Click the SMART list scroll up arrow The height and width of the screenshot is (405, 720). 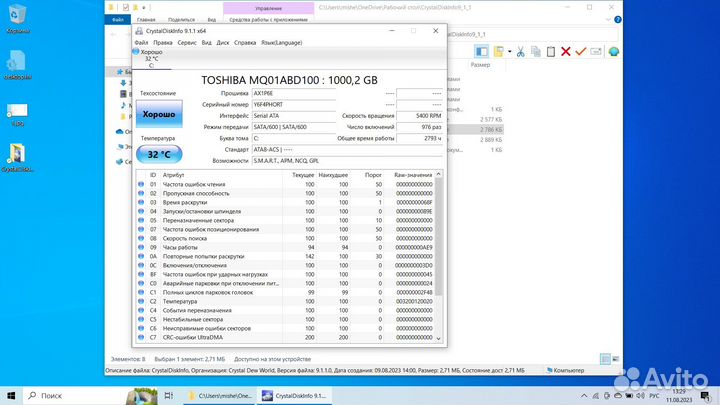point(439,174)
